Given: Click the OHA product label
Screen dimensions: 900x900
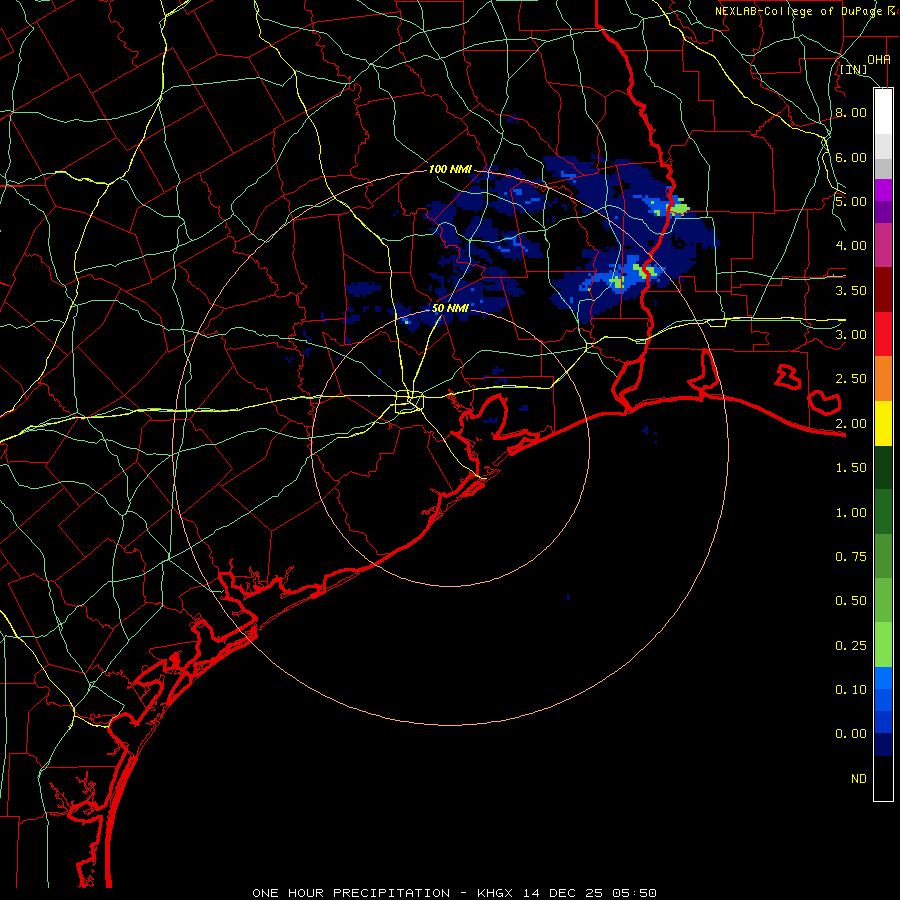Looking at the screenshot, I should pos(879,60).
